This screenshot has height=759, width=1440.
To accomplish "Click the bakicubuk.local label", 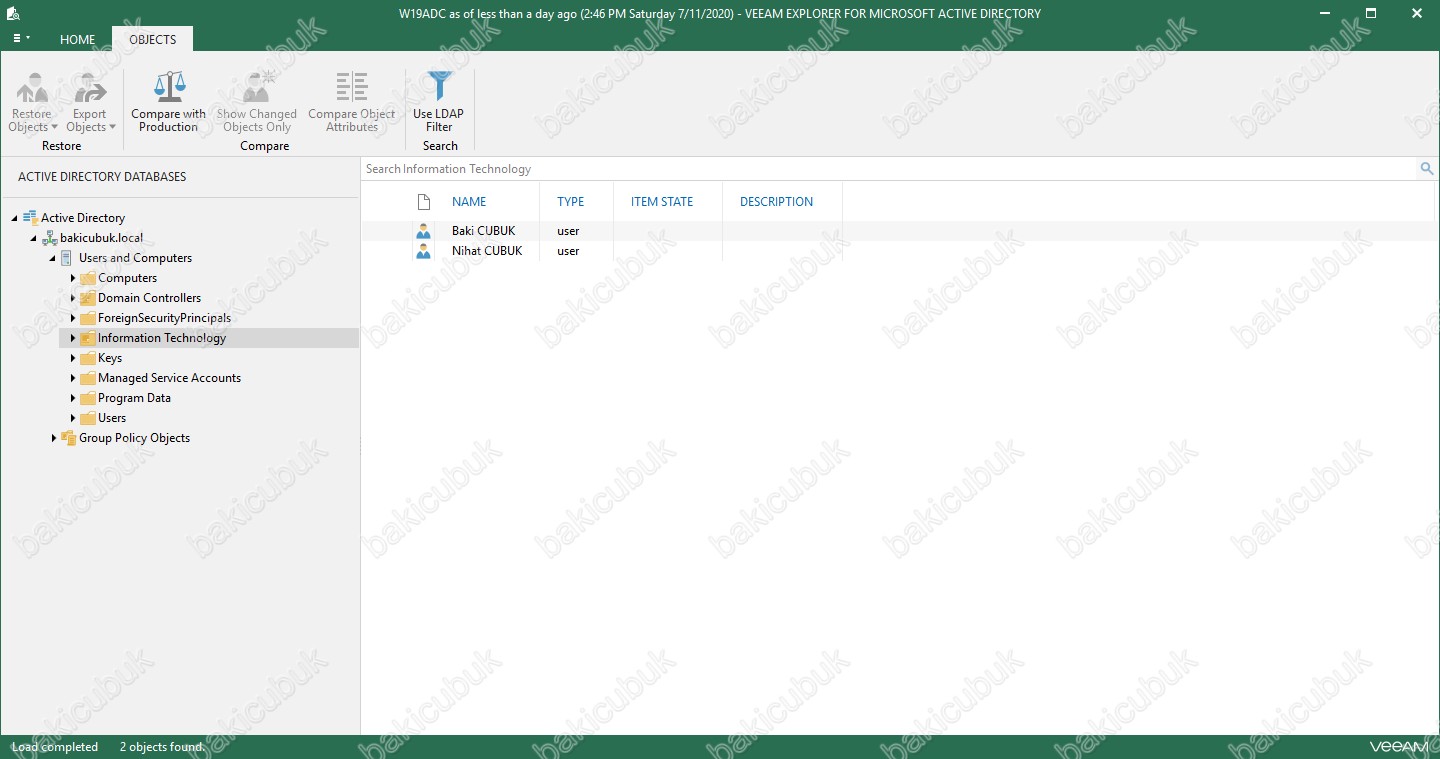I will (x=102, y=238).
